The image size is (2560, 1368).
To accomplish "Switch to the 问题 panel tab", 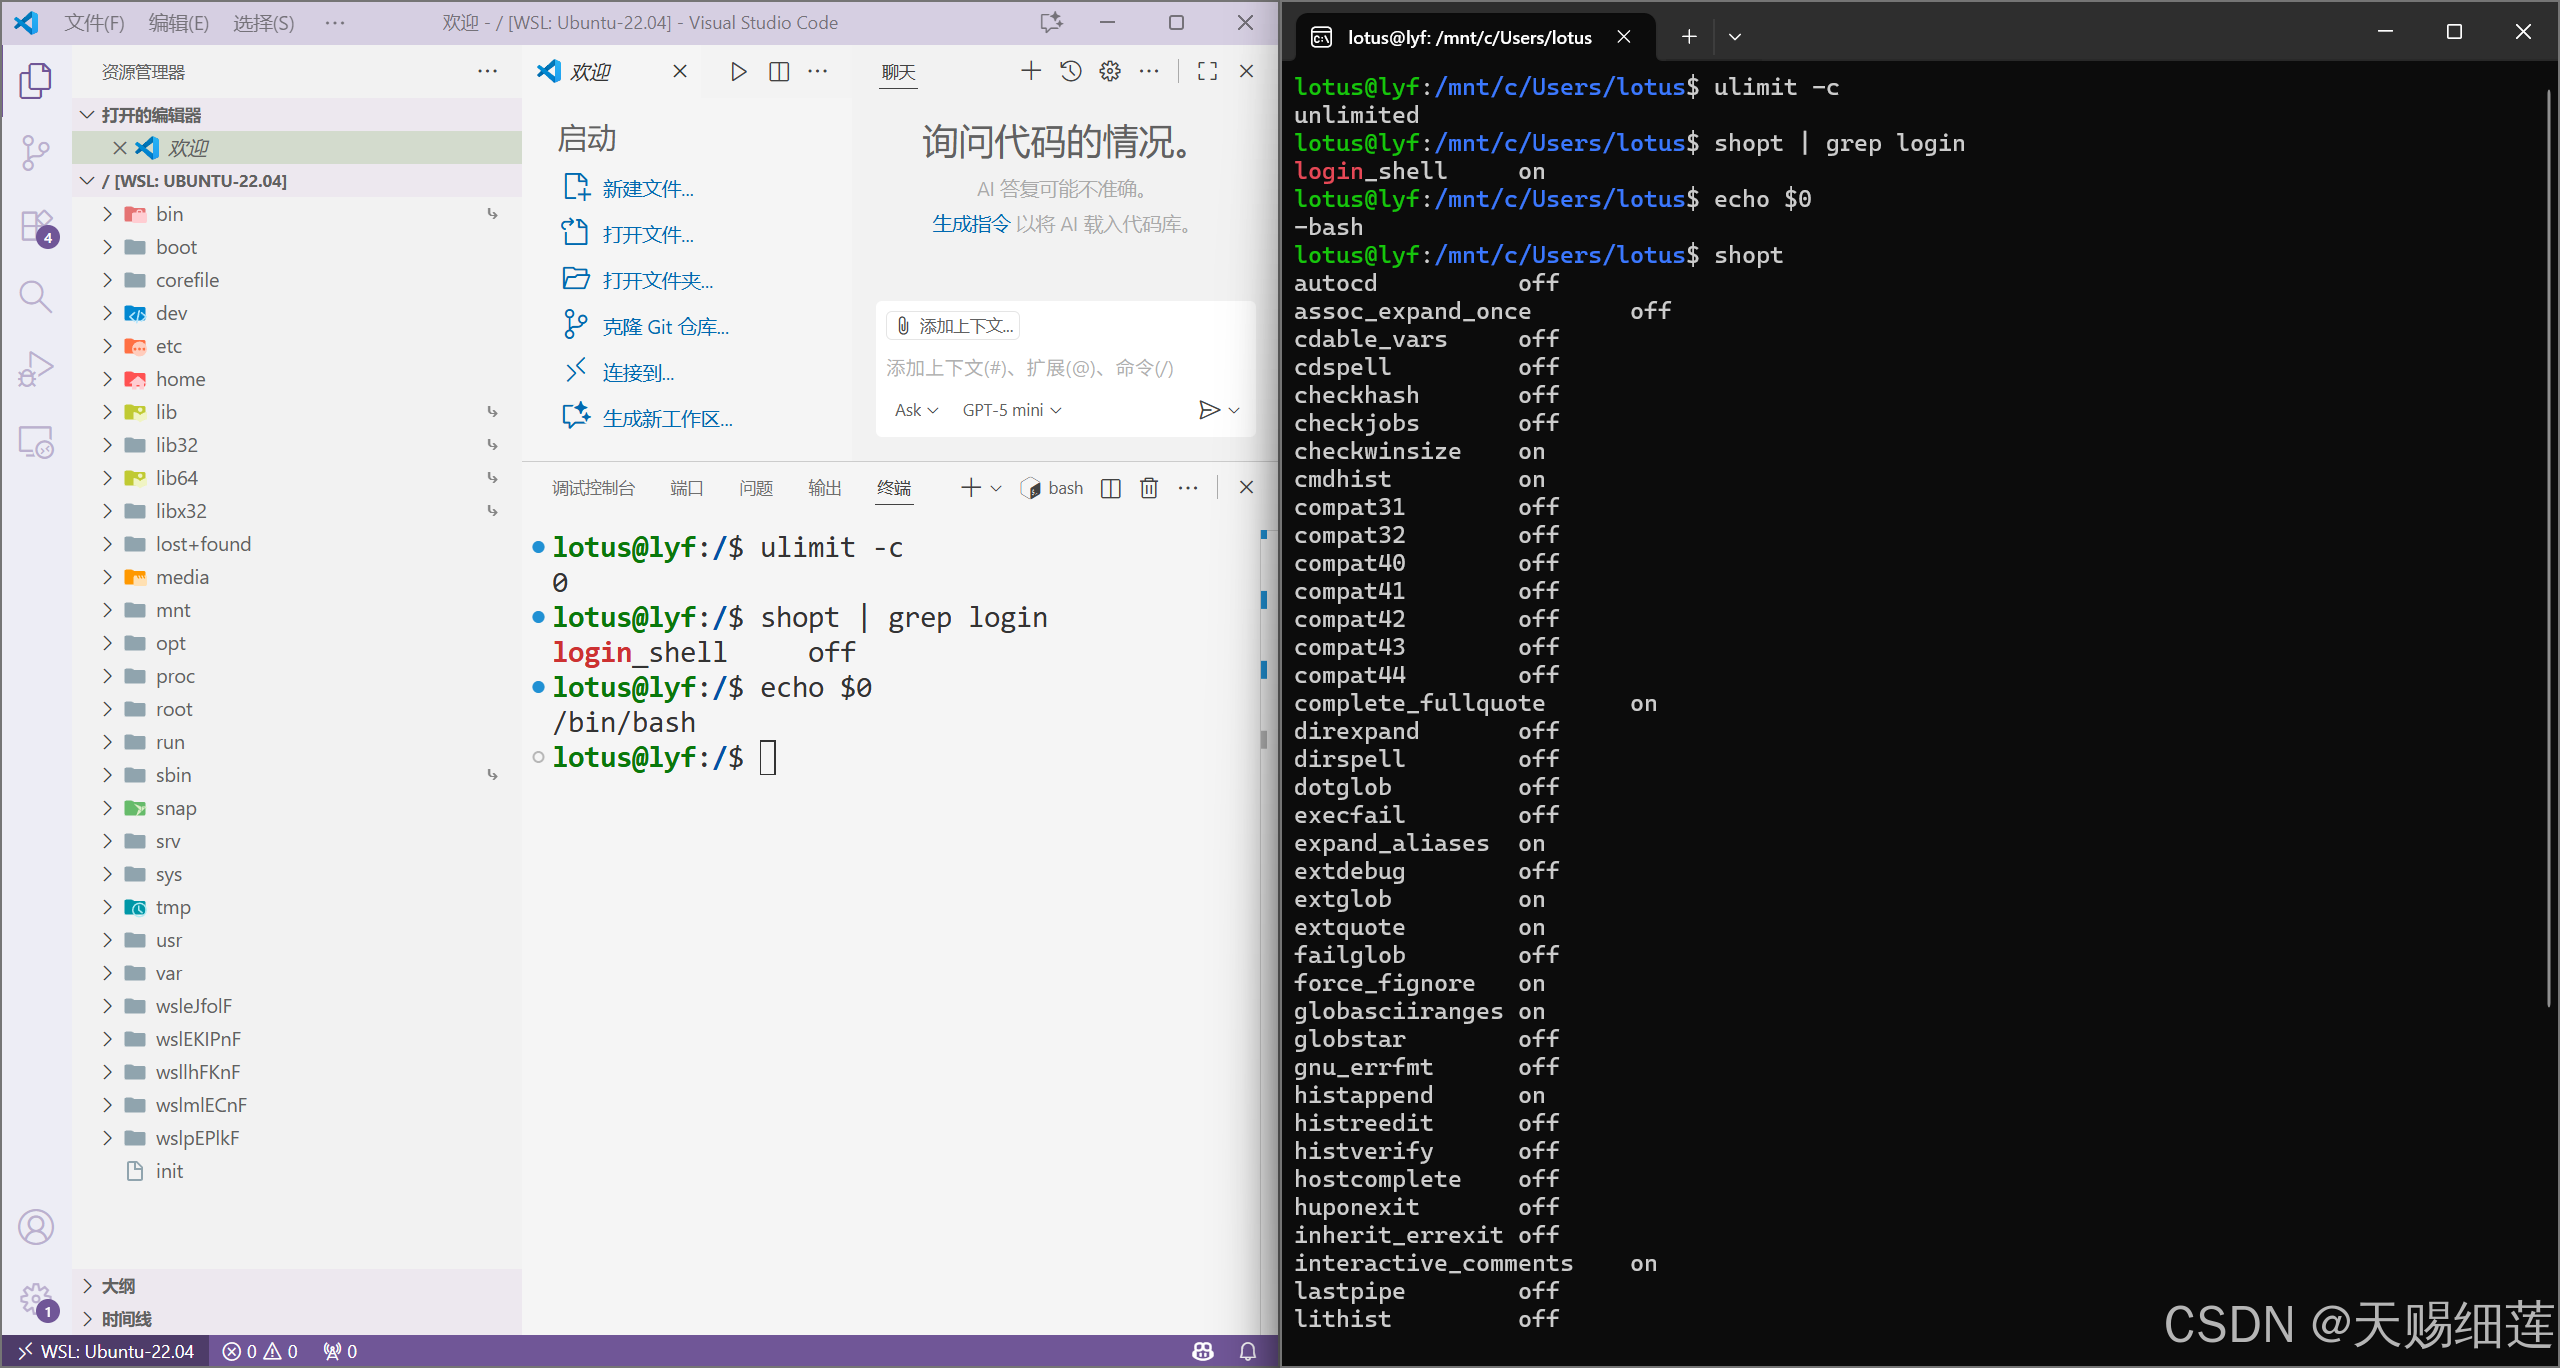I will pos(755,488).
